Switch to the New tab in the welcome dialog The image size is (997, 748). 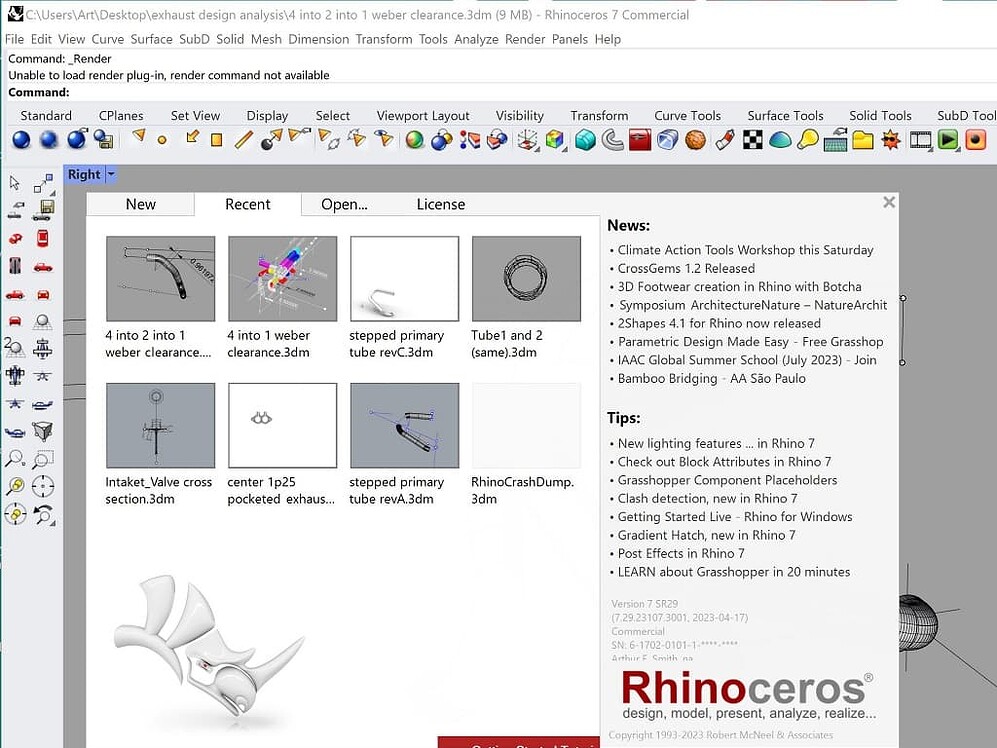(140, 204)
